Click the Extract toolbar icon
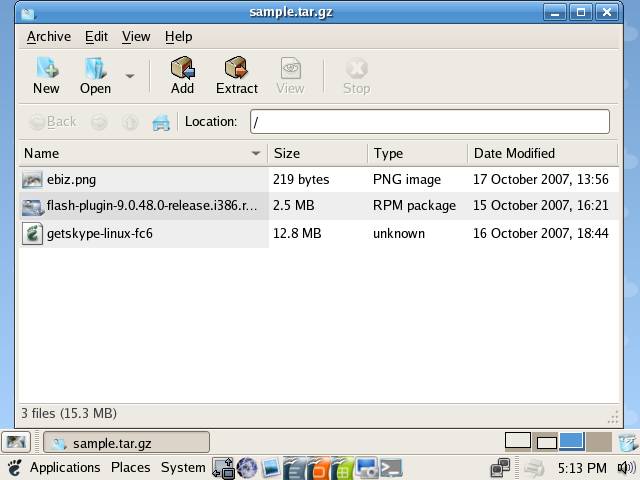 237,75
